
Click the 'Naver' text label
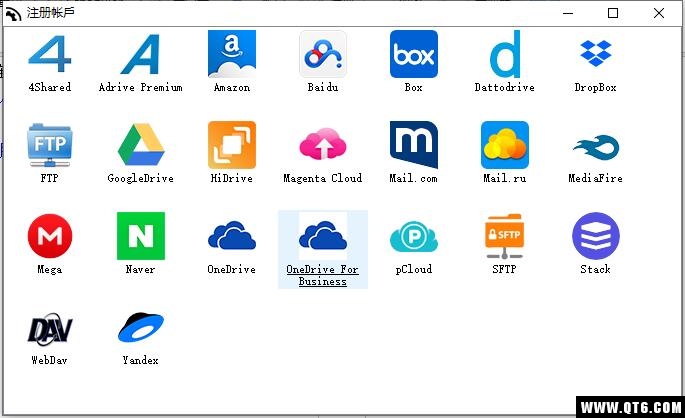coord(140,269)
